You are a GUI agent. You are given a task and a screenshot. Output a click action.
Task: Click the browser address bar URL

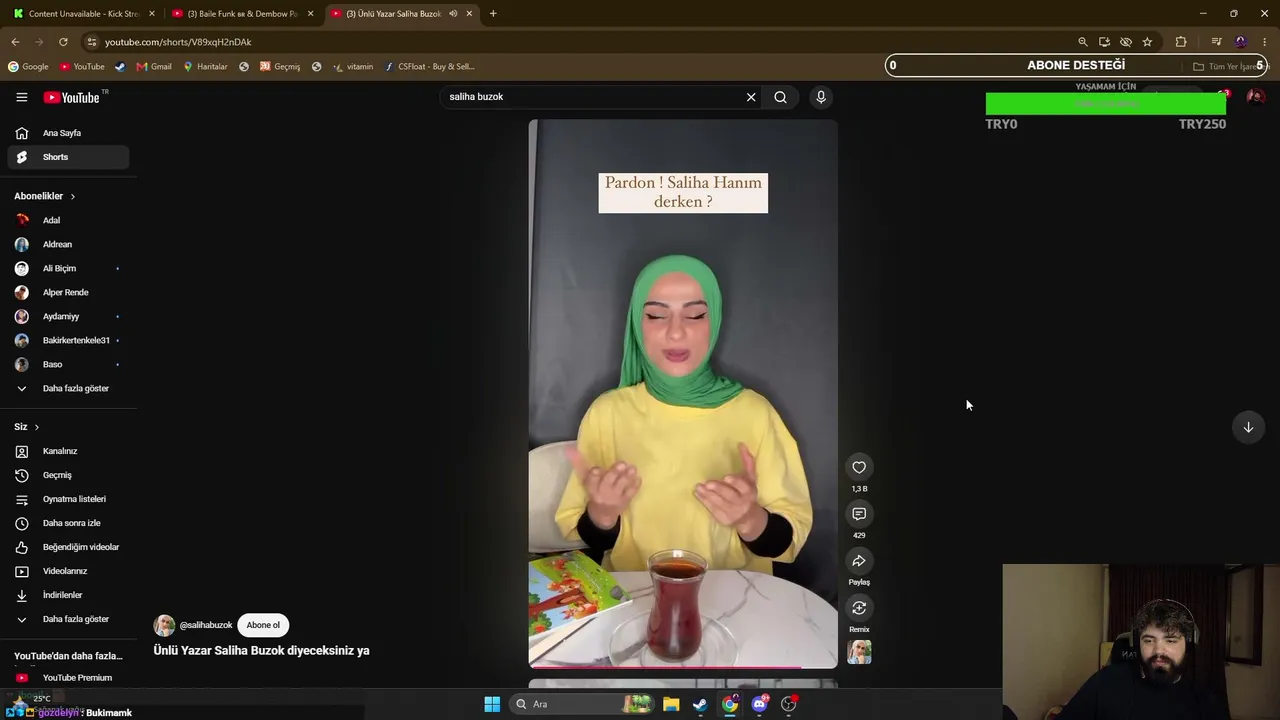tap(178, 42)
